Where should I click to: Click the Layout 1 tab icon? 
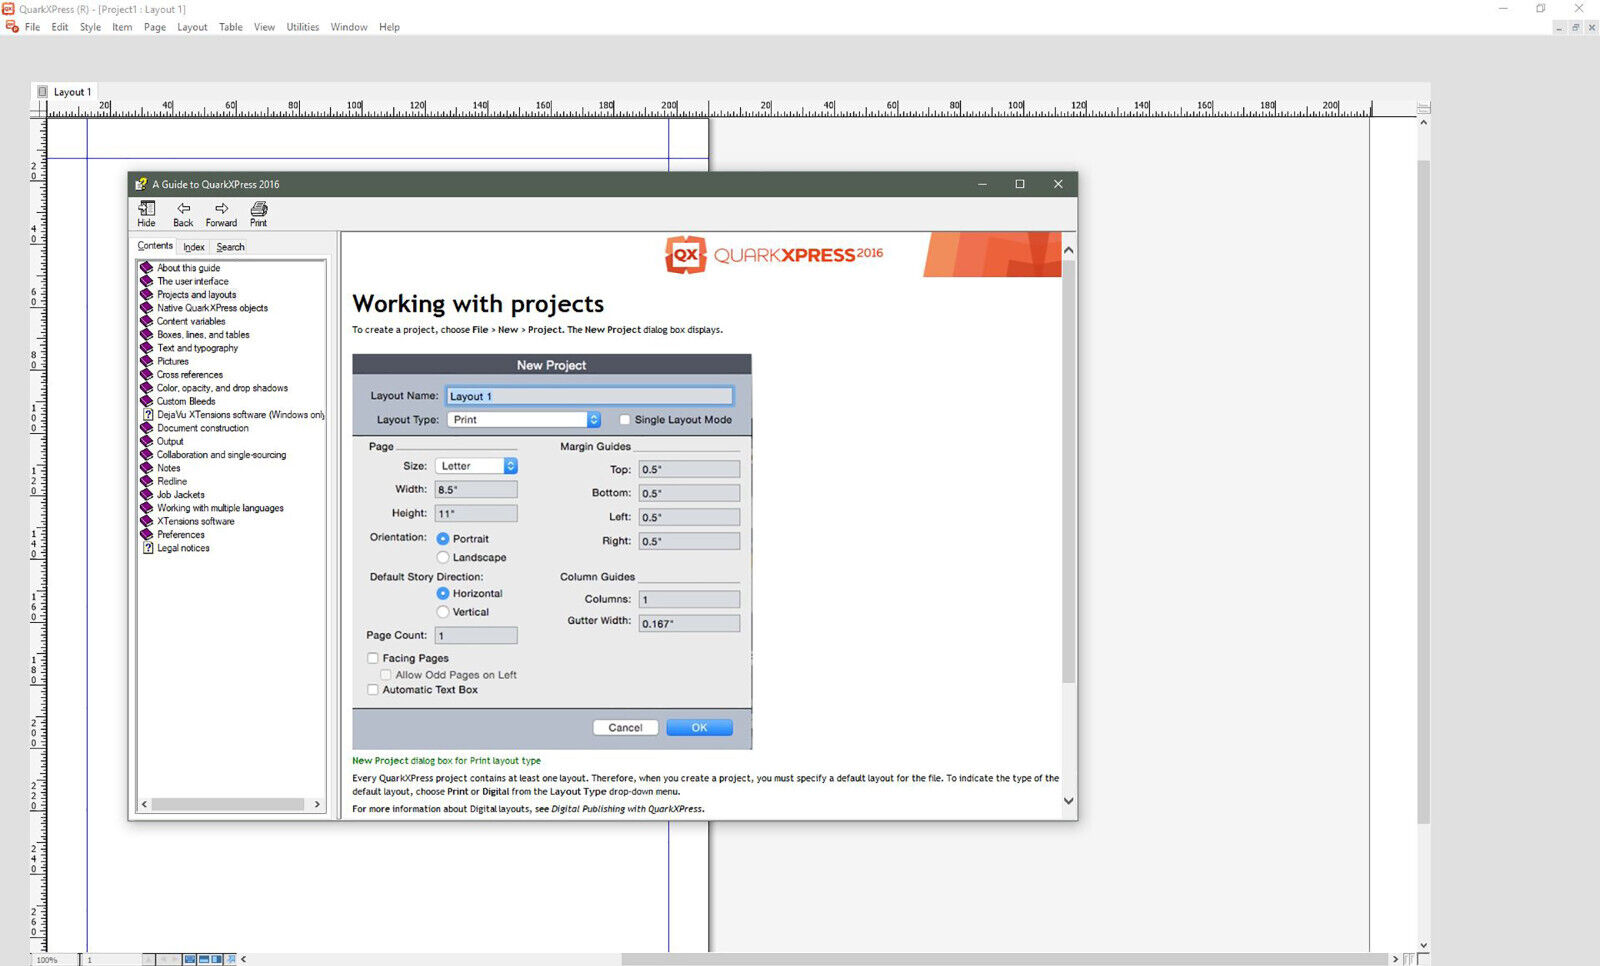tap(42, 92)
